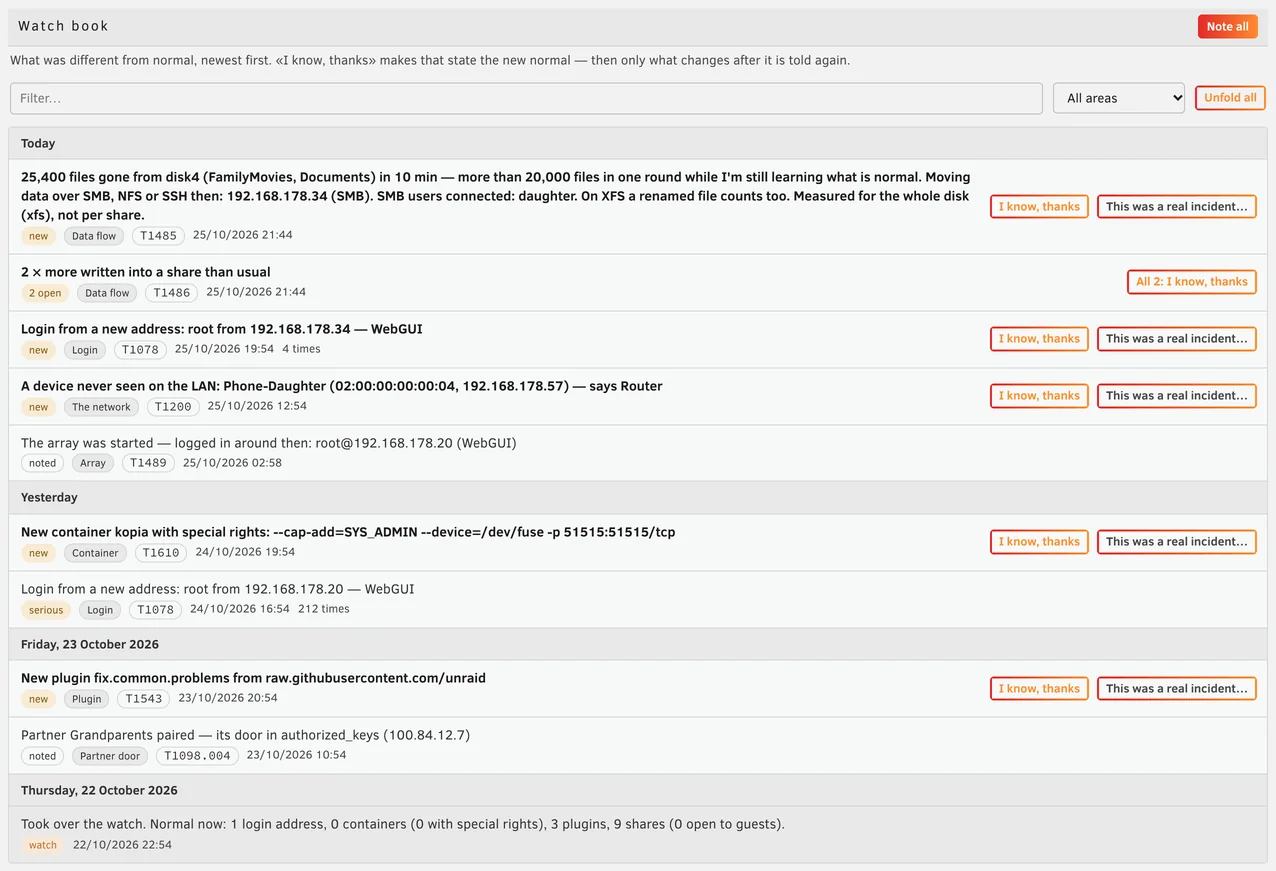1276x871 pixels.
Task: Focus the Filter text field
Action: pyautogui.click(x=526, y=98)
